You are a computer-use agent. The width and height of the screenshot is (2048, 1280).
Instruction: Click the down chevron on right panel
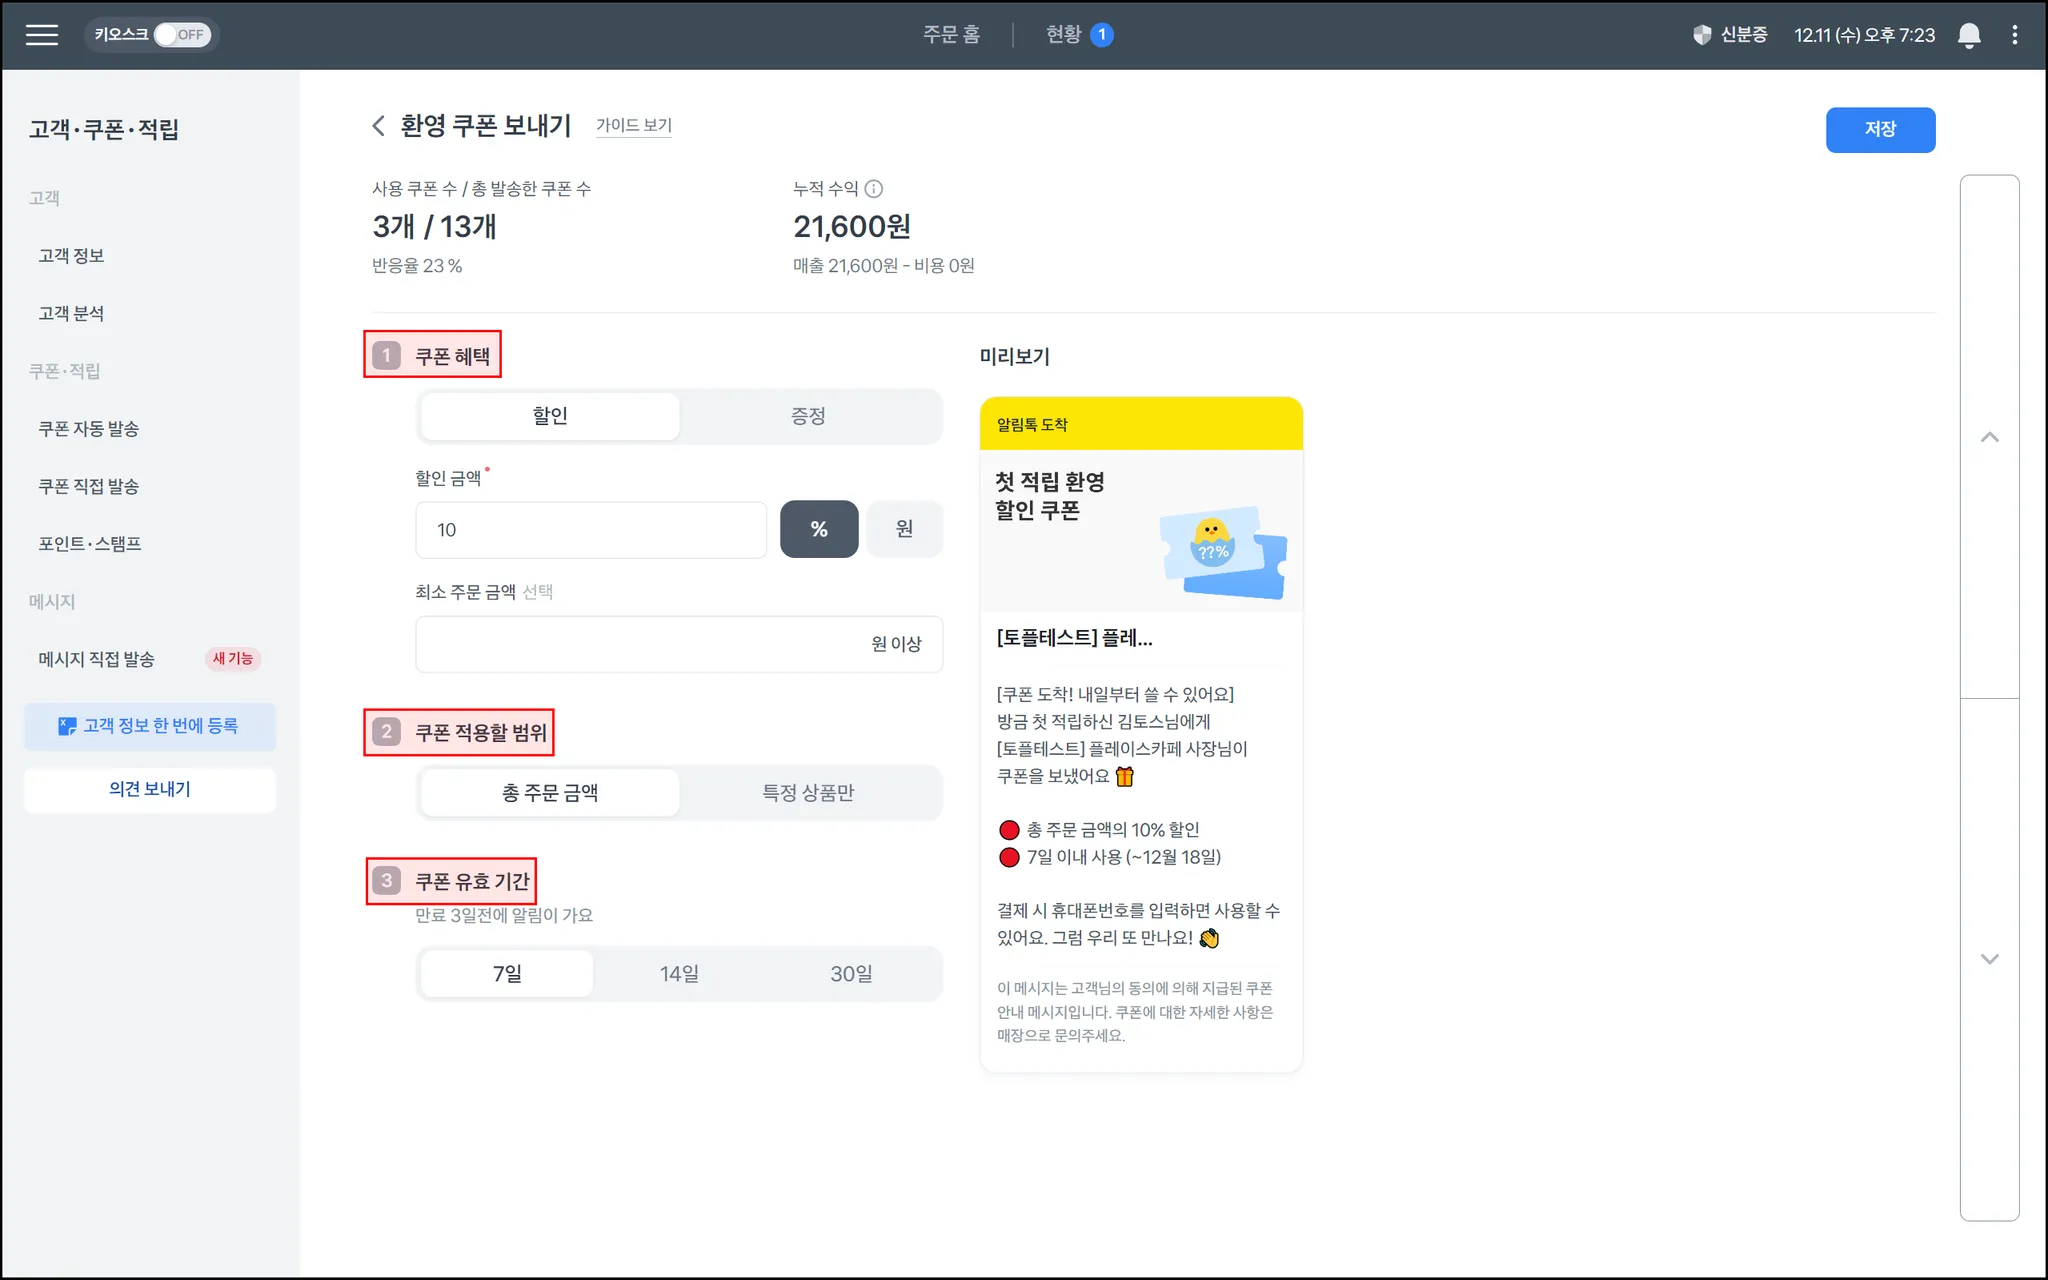click(1989, 959)
